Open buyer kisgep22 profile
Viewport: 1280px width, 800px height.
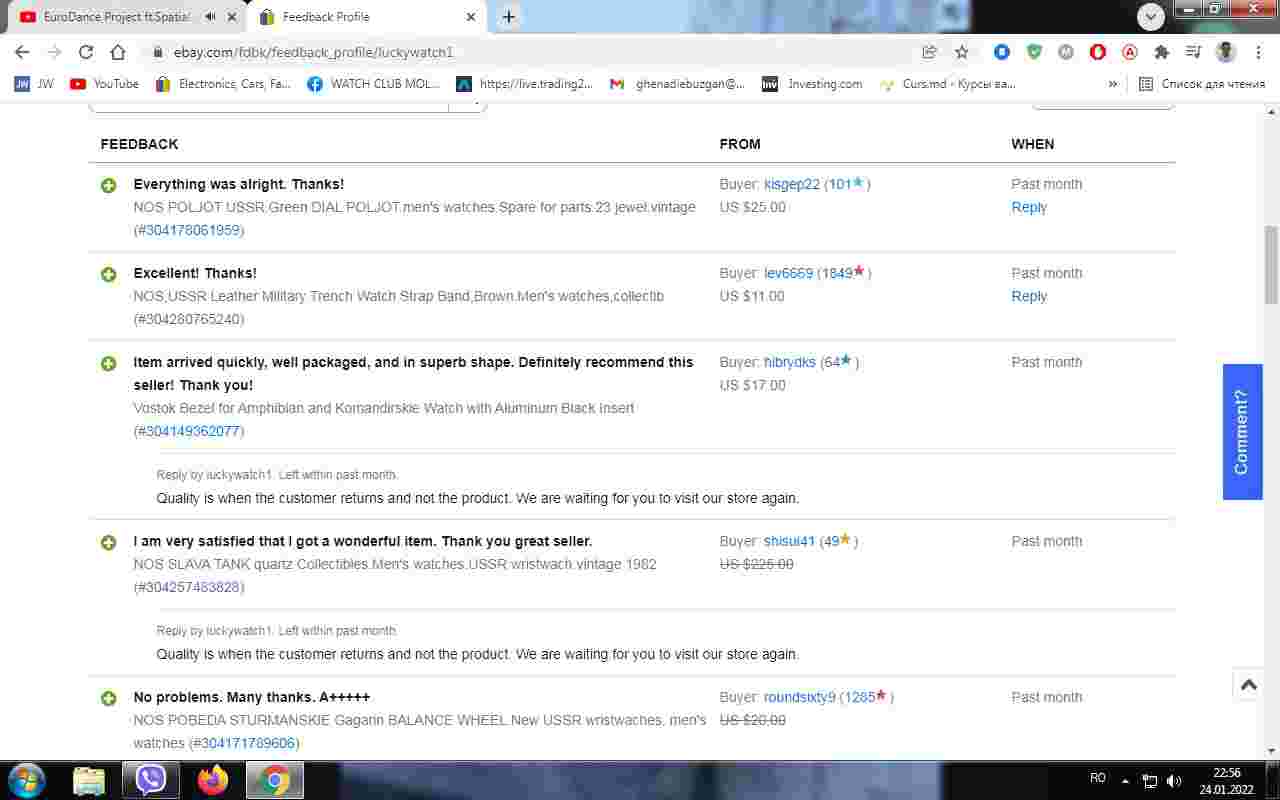click(792, 184)
